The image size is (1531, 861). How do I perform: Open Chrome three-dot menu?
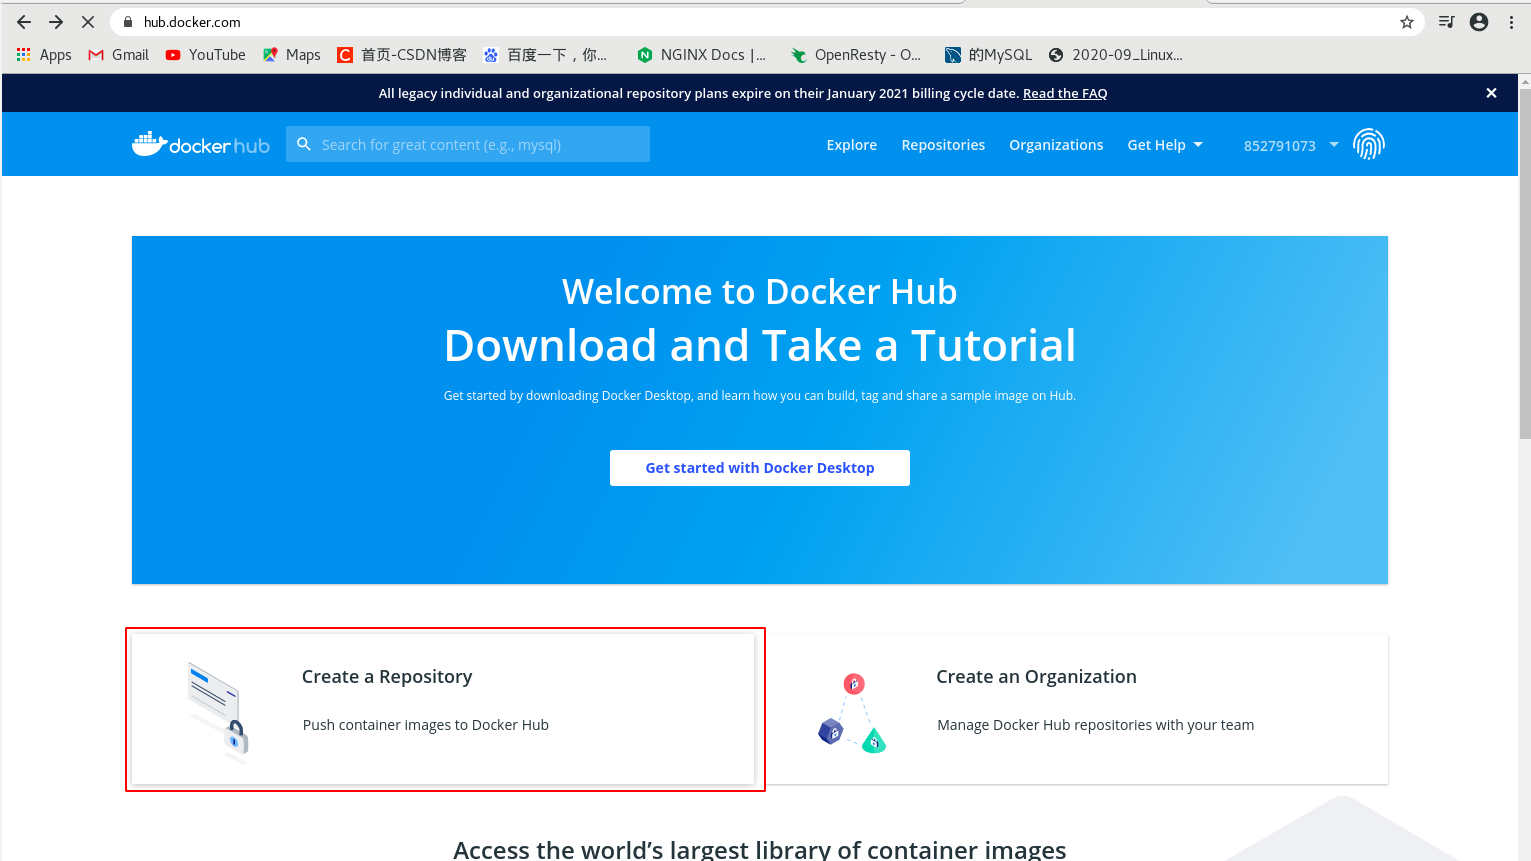click(1511, 22)
